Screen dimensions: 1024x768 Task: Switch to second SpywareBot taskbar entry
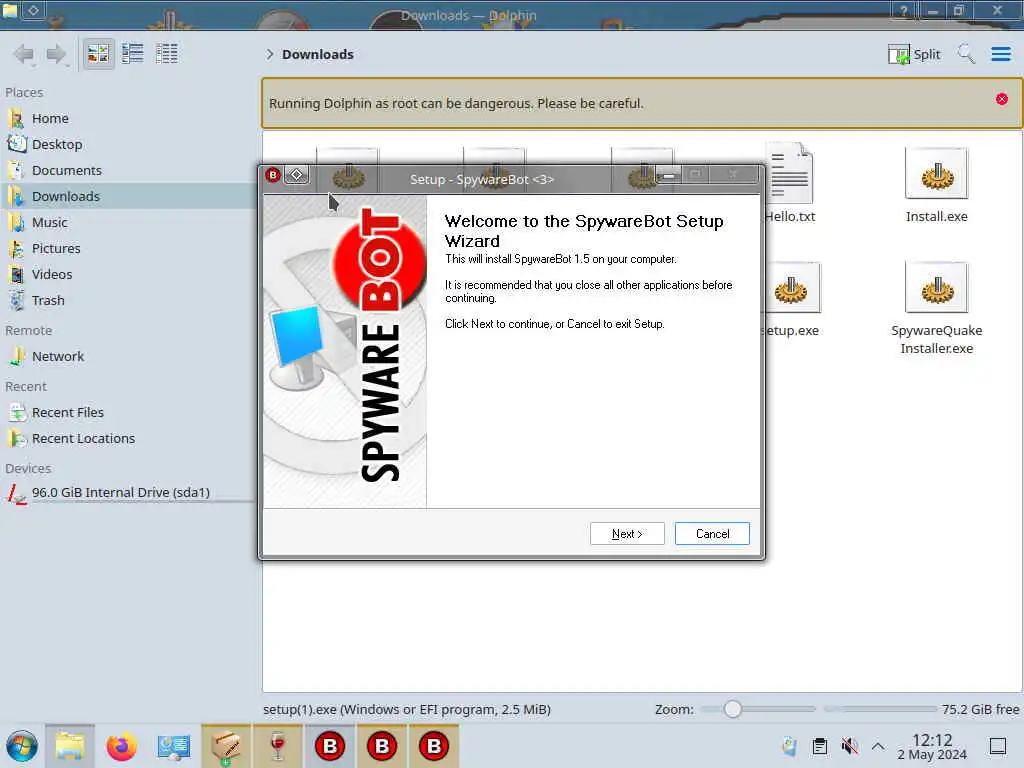point(382,746)
